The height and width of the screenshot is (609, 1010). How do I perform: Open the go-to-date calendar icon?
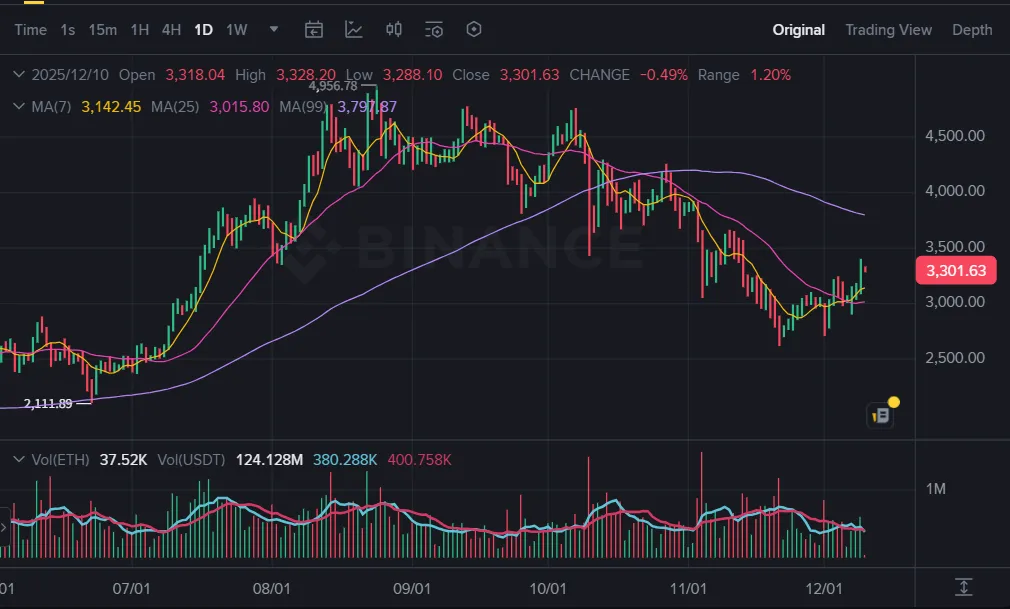[314, 30]
